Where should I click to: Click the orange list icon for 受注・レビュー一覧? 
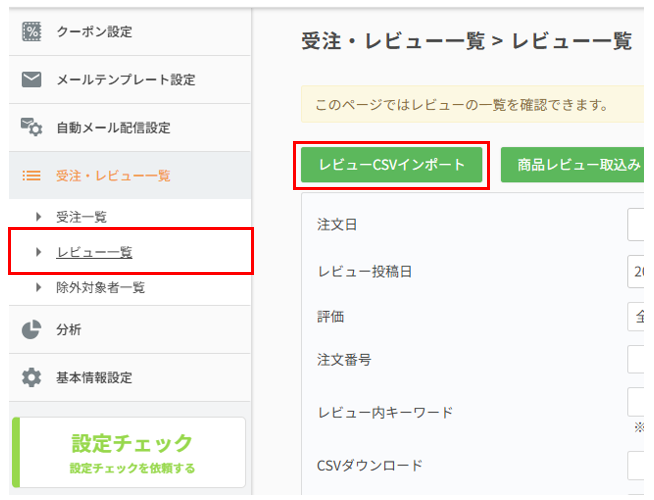[x=31, y=176]
